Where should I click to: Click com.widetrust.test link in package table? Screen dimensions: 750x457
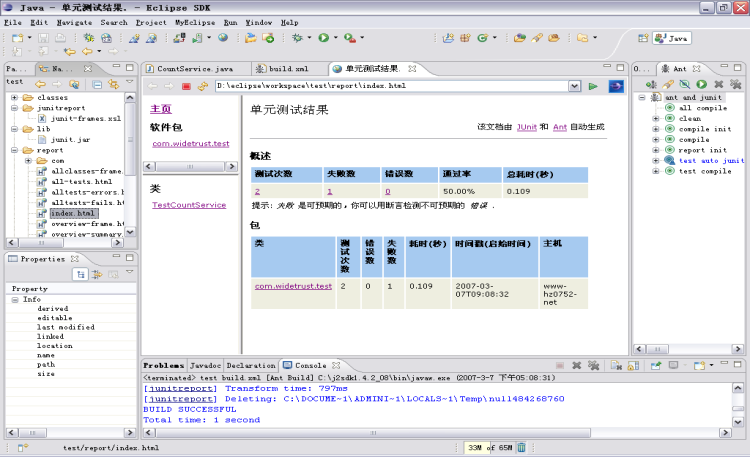click(x=293, y=286)
